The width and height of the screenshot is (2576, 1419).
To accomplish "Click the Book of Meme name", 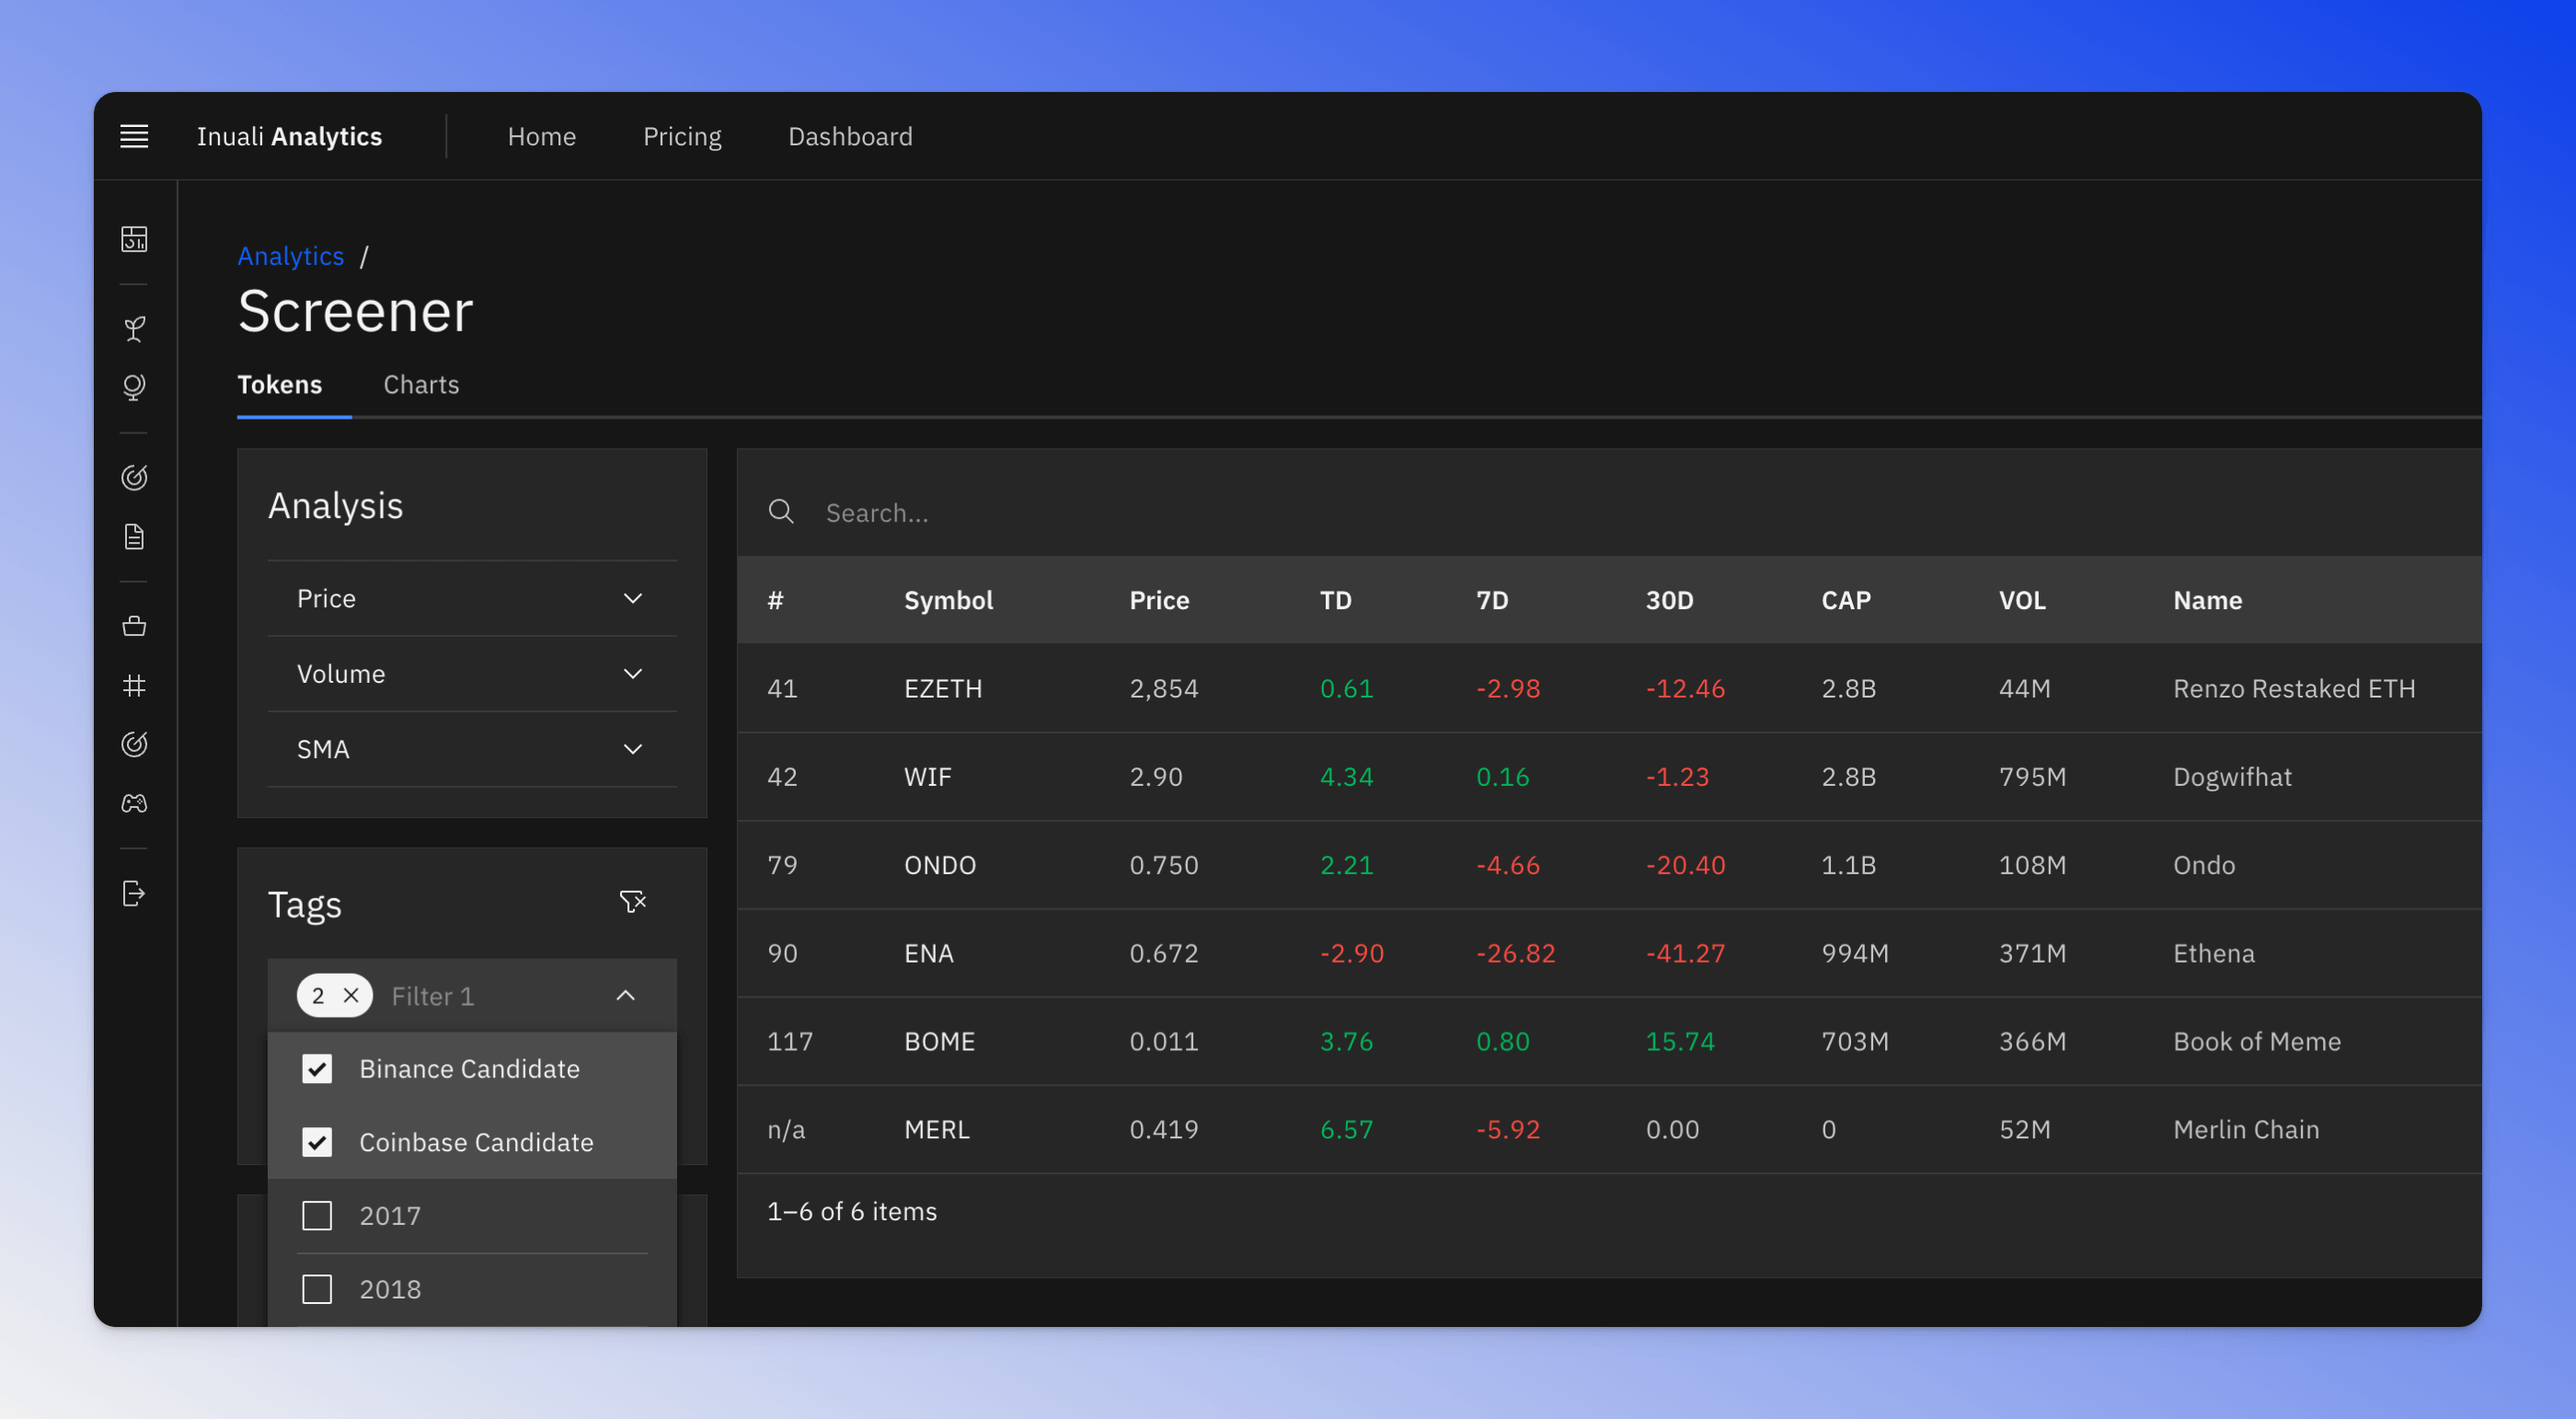I will coord(2256,1040).
